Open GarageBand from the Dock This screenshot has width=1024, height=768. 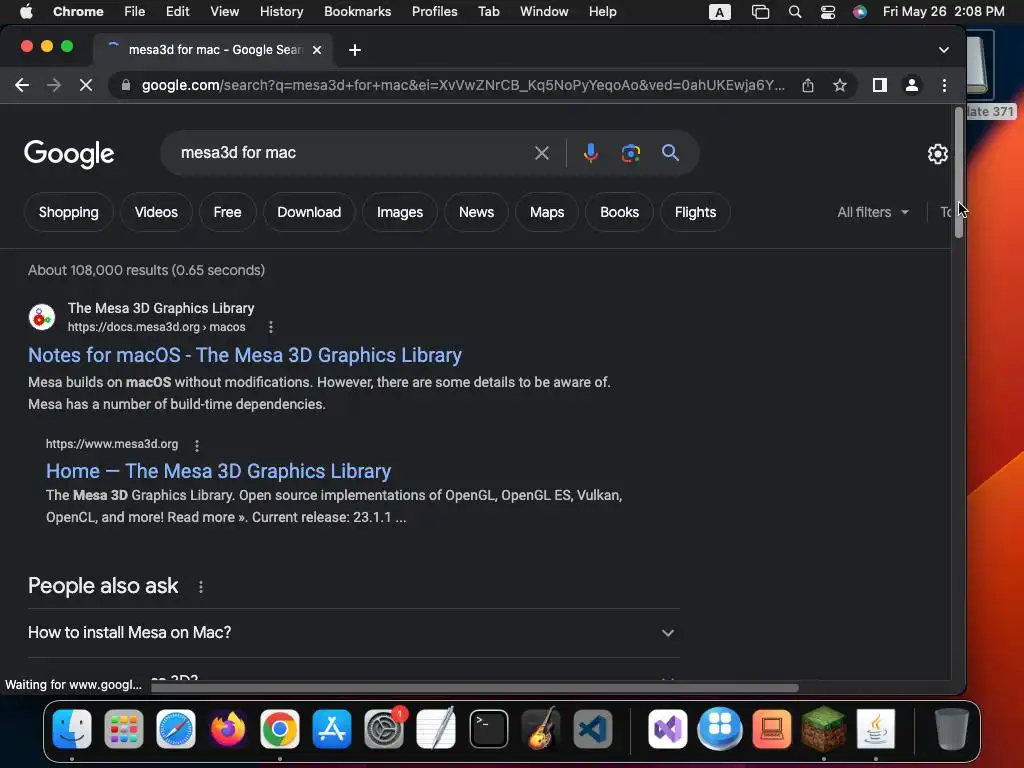pos(541,729)
